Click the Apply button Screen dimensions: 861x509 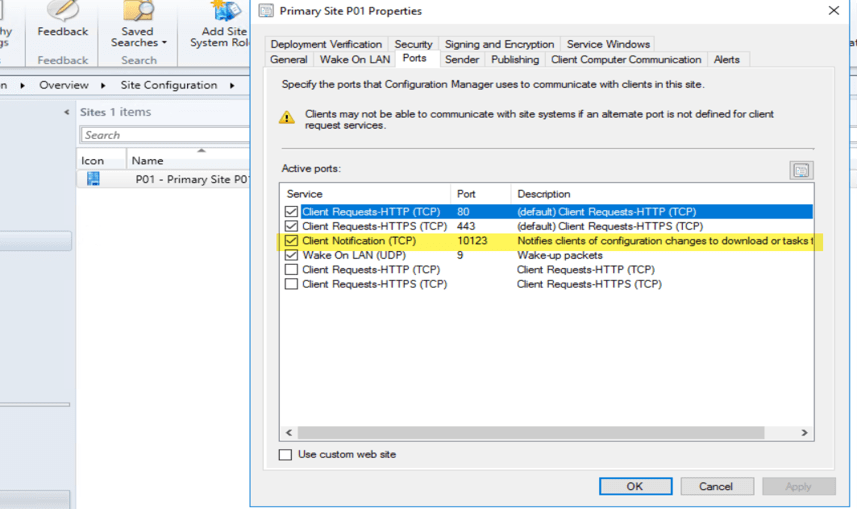(x=798, y=486)
